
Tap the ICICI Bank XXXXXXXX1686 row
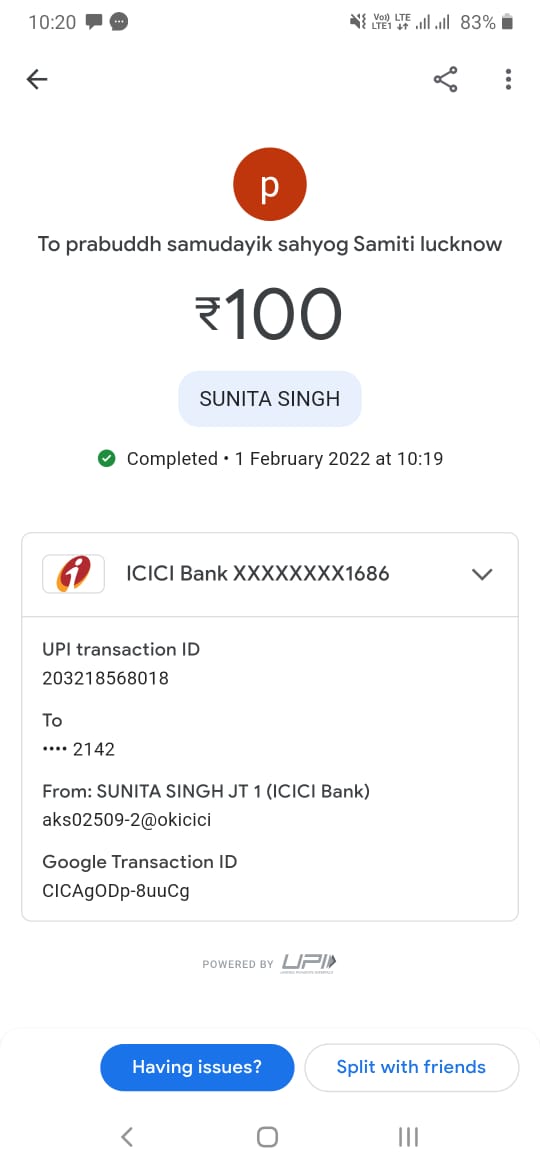coord(270,574)
